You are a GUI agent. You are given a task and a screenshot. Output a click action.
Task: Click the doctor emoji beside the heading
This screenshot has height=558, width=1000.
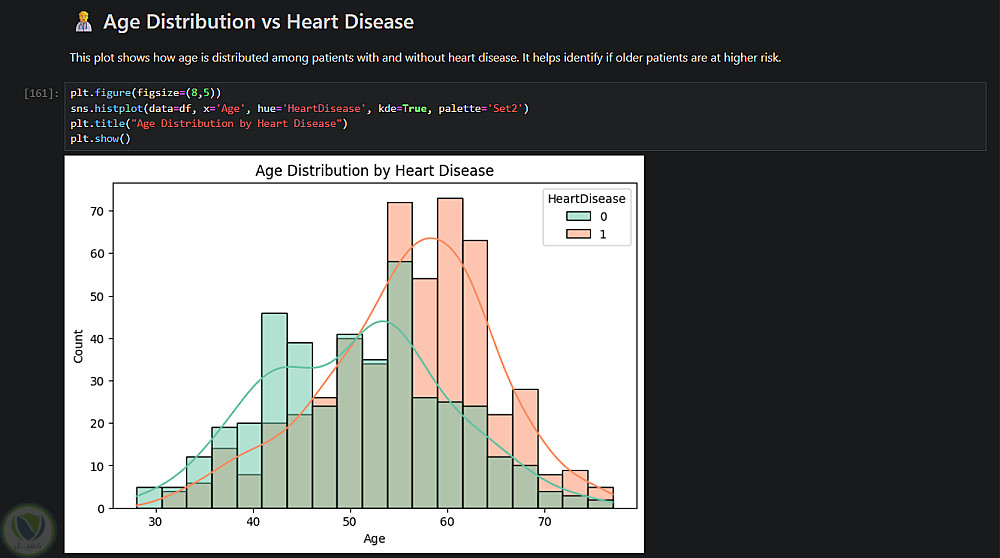coord(84,21)
